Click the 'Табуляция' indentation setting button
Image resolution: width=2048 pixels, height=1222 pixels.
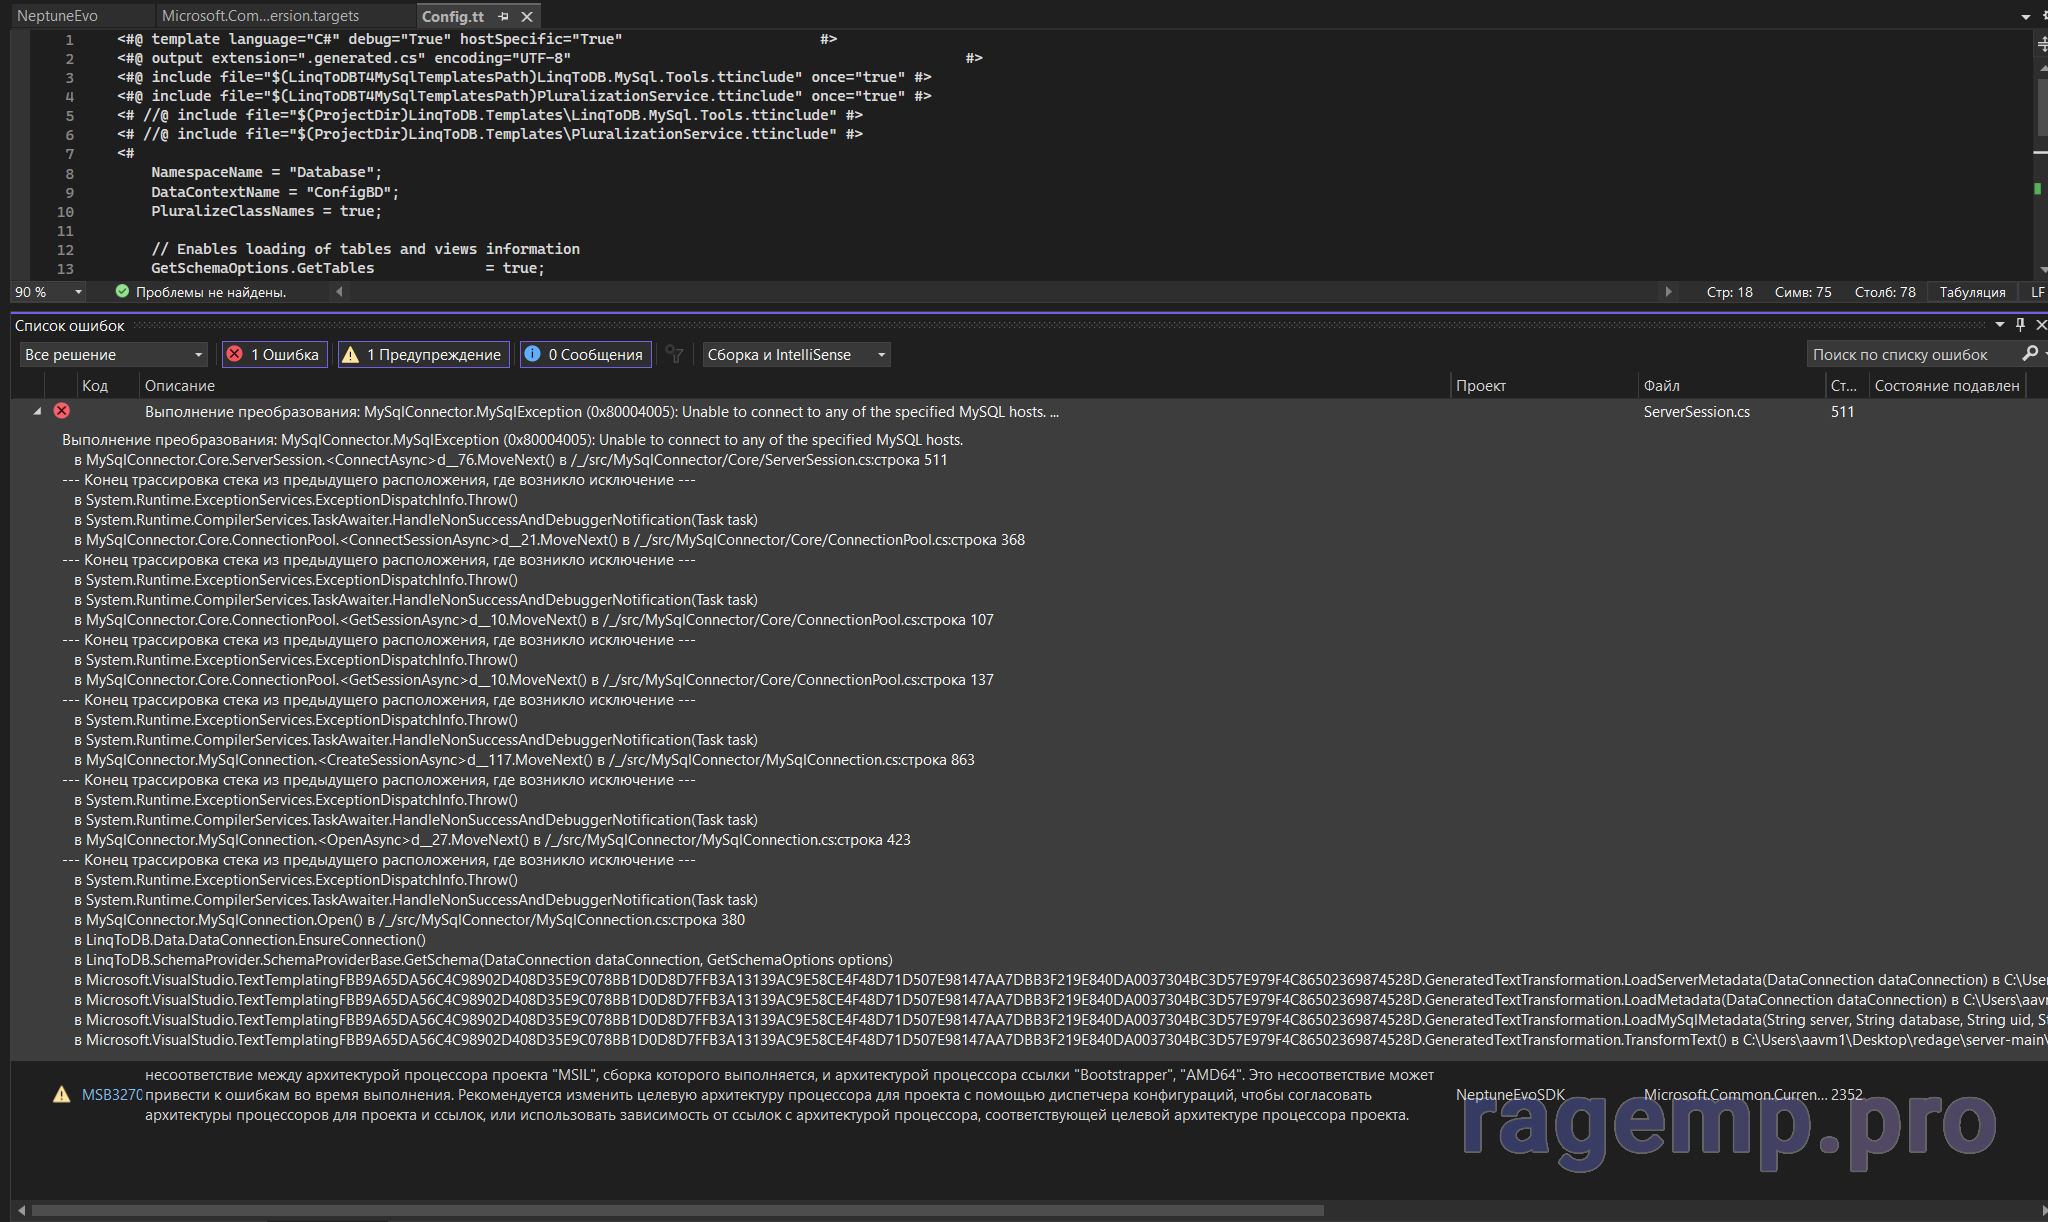(x=1972, y=292)
